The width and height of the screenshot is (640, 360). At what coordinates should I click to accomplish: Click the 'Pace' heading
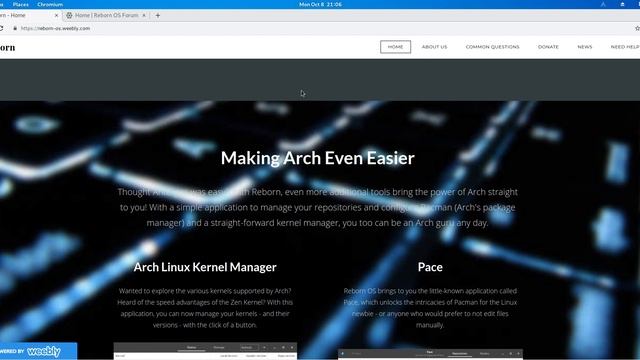[x=430, y=267]
